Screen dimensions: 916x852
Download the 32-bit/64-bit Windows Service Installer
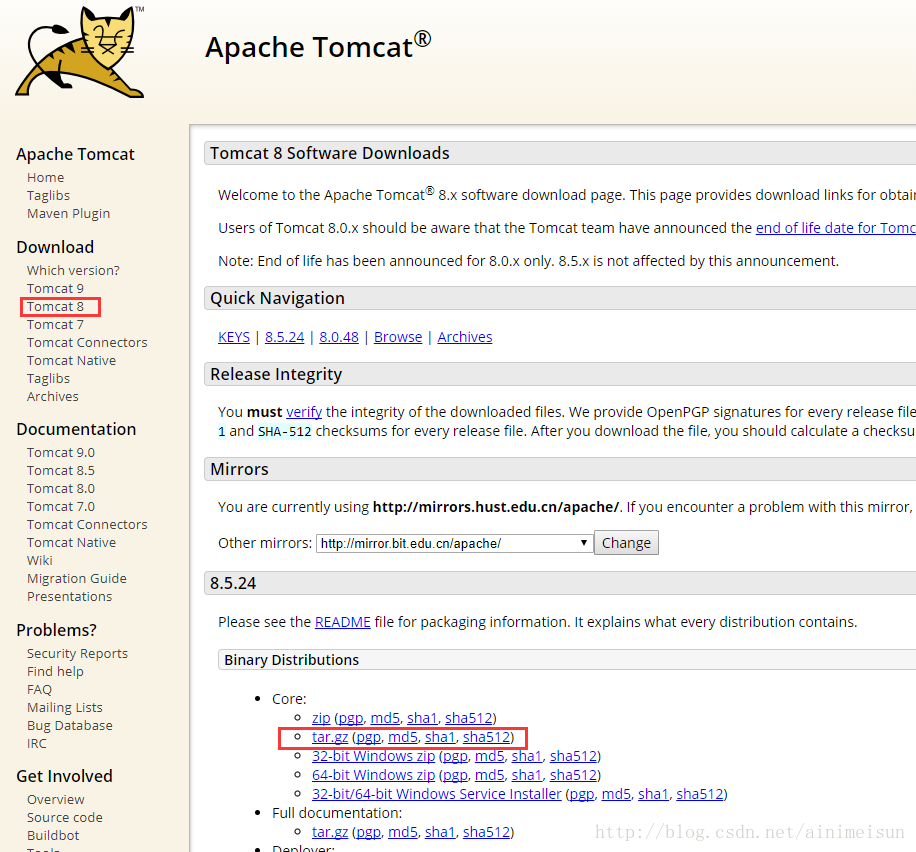[436, 794]
